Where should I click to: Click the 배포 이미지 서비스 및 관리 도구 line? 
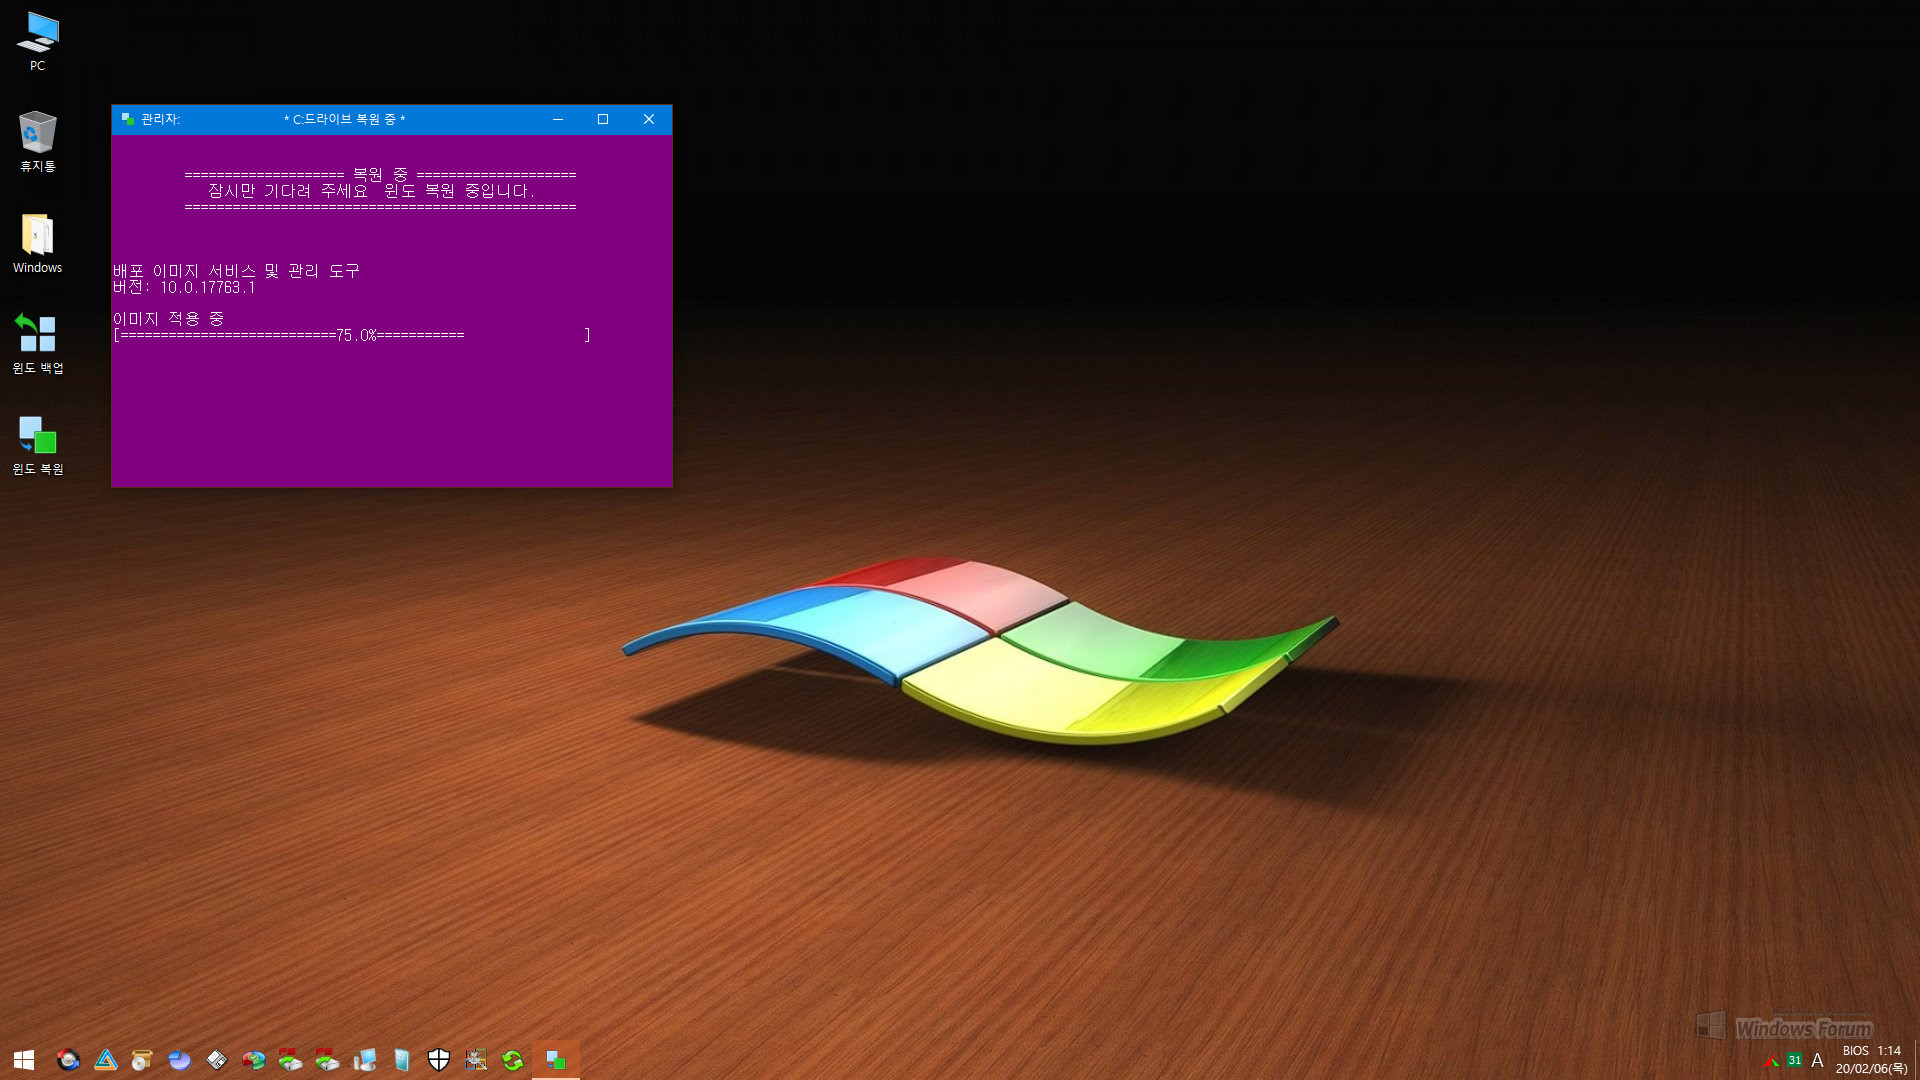tap(236, 271)
